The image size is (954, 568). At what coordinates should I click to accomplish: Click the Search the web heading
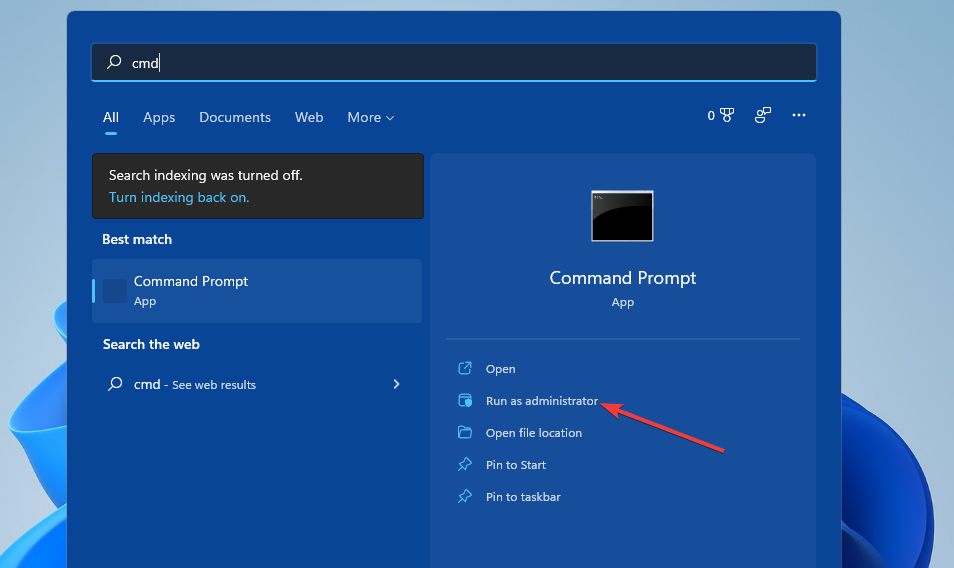pyautogui.click(x=151, y=344)
